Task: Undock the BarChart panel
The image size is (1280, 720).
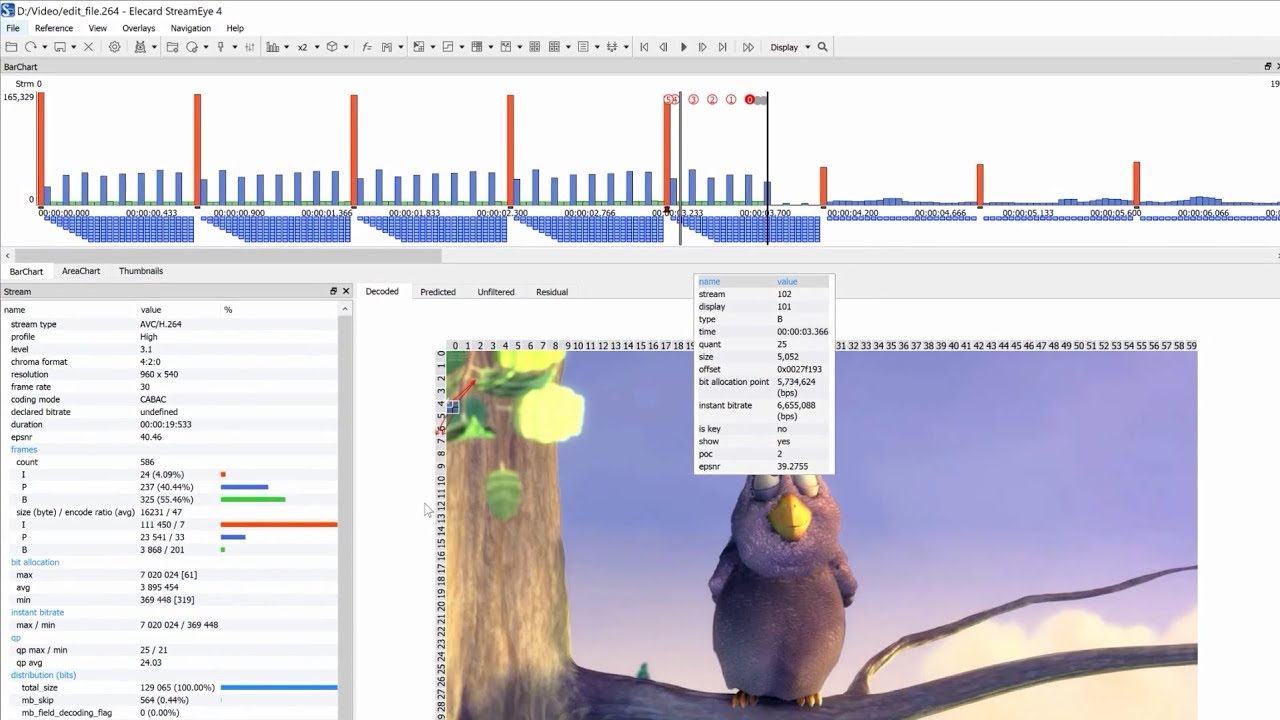Action: coord(1268,66)
